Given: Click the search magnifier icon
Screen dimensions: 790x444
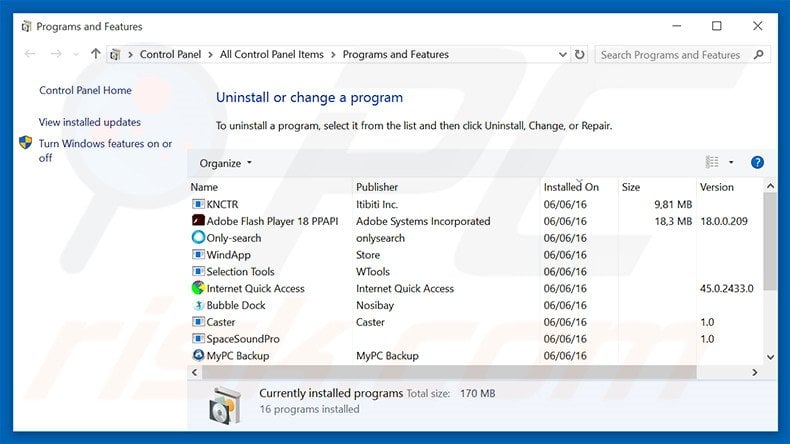Looking at the screenshot, I should click(758, 54).
